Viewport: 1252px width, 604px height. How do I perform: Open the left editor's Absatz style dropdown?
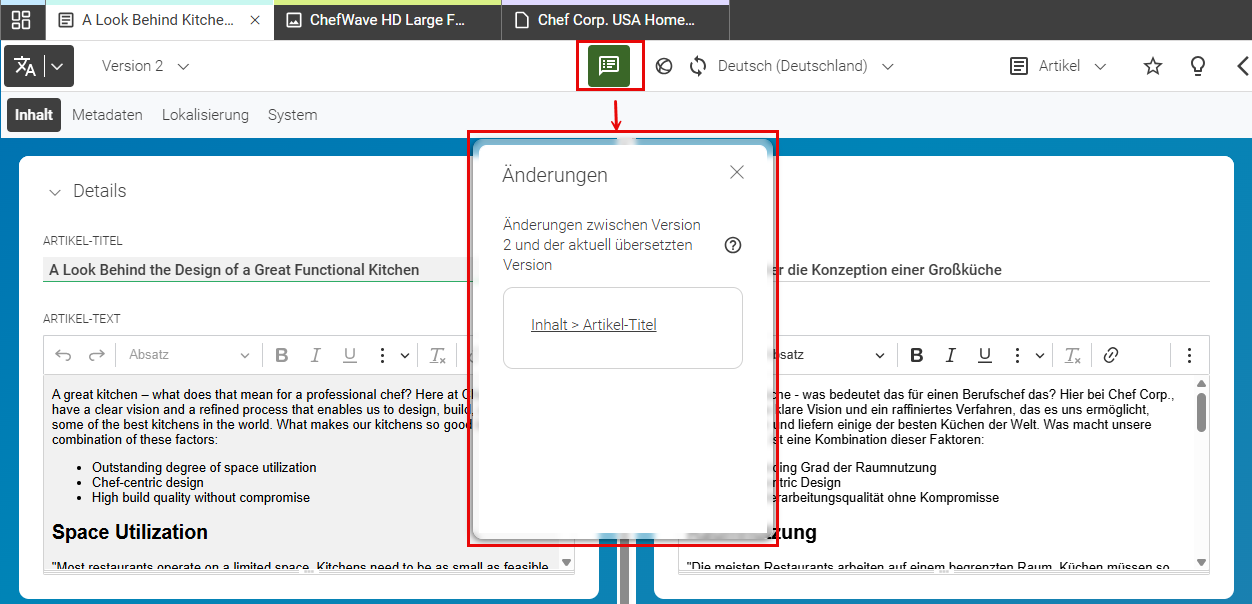tap(189, 355)
